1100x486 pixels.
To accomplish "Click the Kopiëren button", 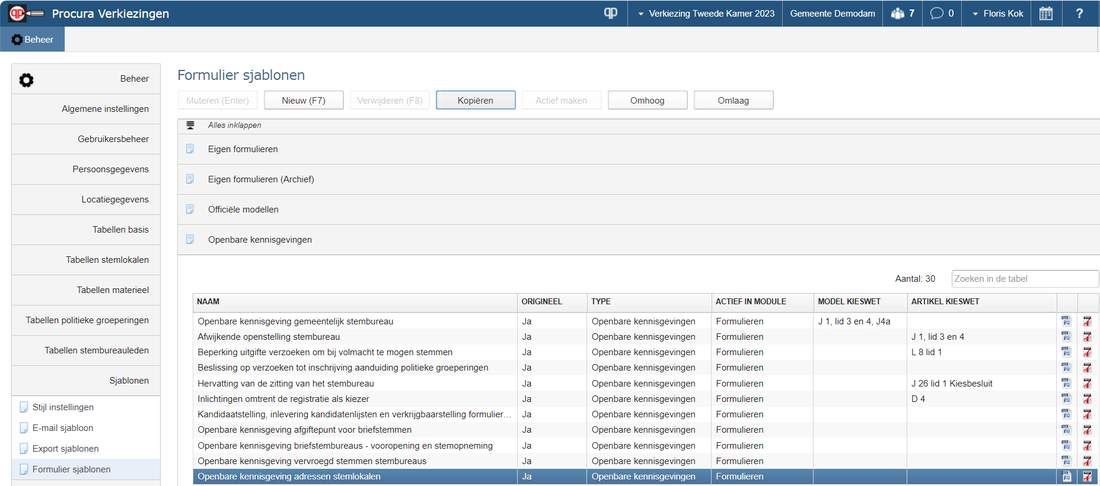I will pos(476,100).
